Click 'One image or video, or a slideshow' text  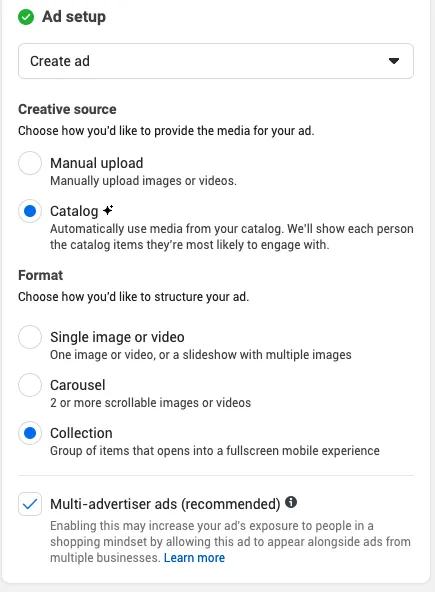(x=201, y=355)
